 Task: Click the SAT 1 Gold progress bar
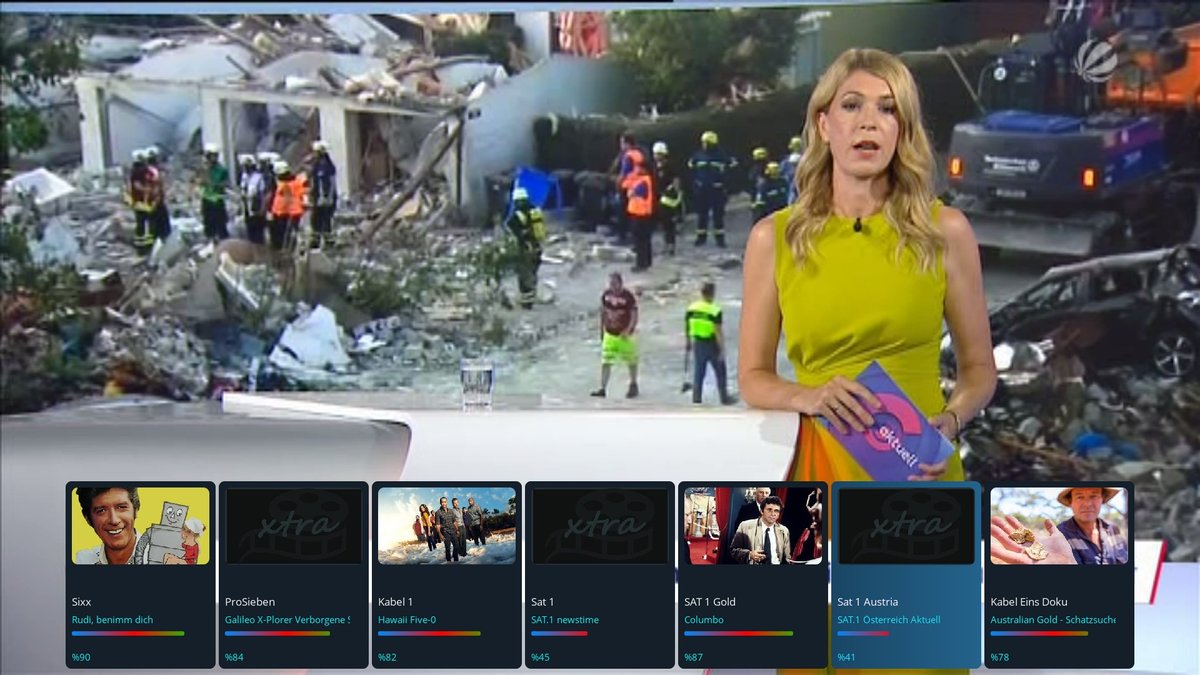pos(738,633)
